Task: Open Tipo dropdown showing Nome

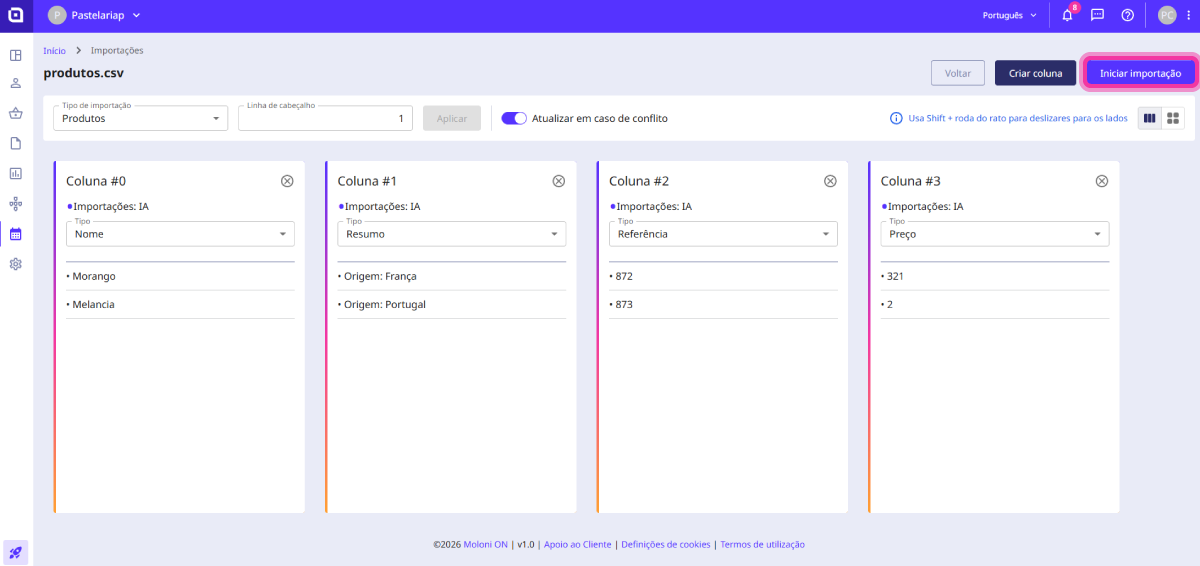Action: 180,234
